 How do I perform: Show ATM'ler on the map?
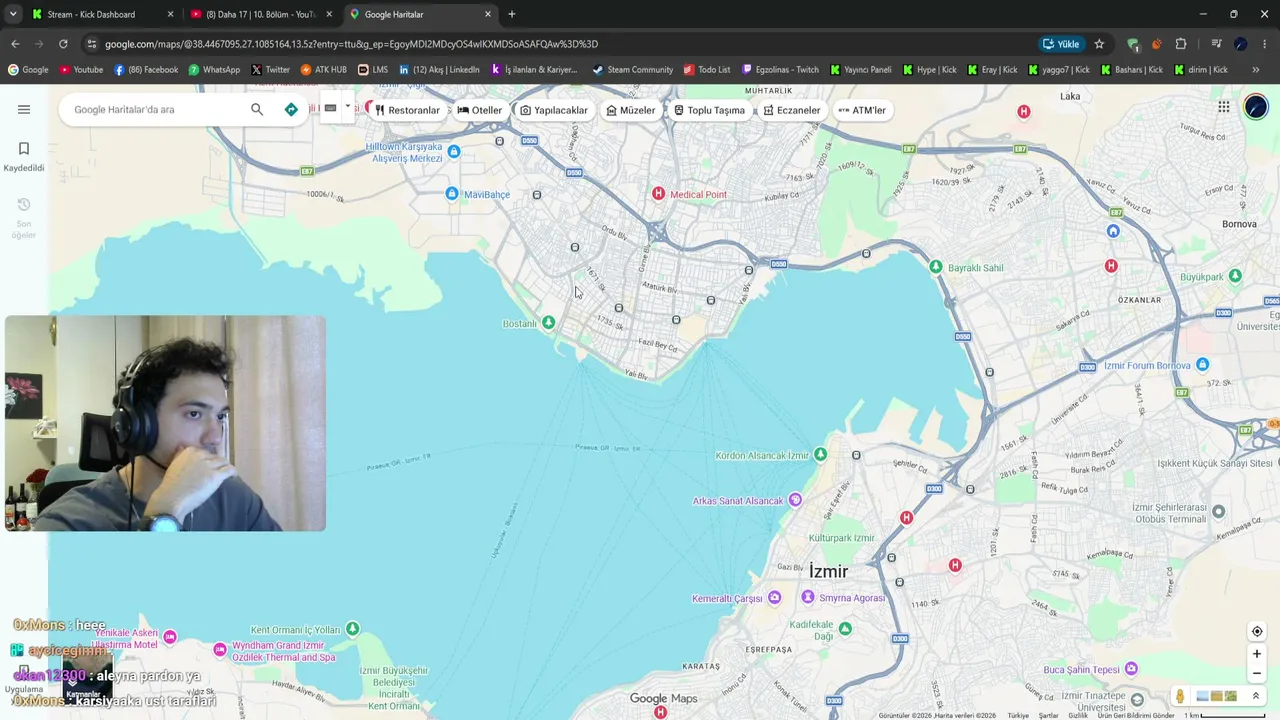click(862, 110)
